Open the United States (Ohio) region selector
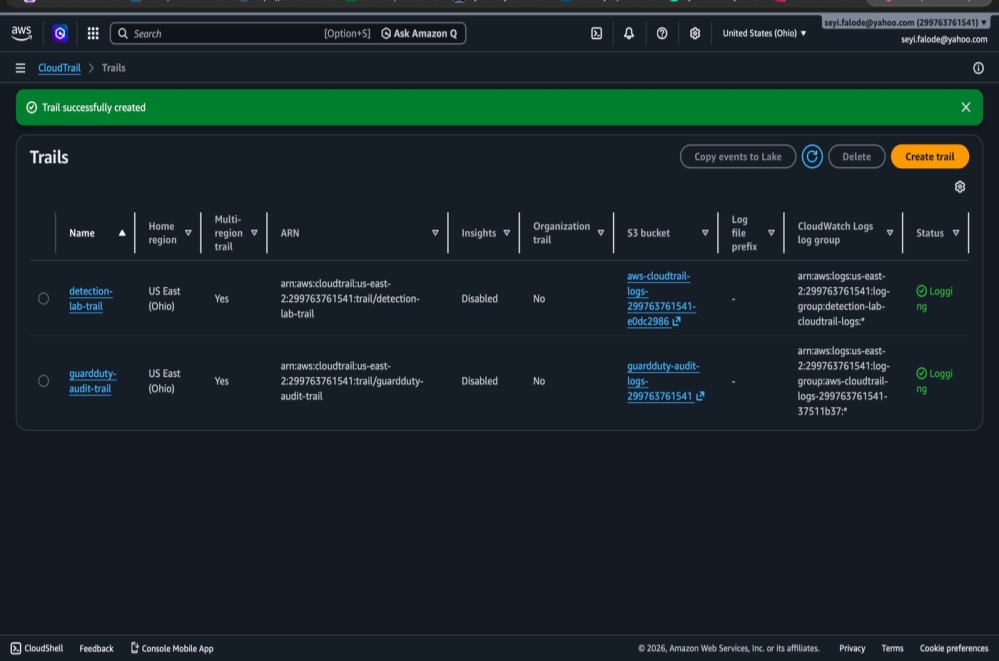Screen dimensions: 999x661 (764, 33)
